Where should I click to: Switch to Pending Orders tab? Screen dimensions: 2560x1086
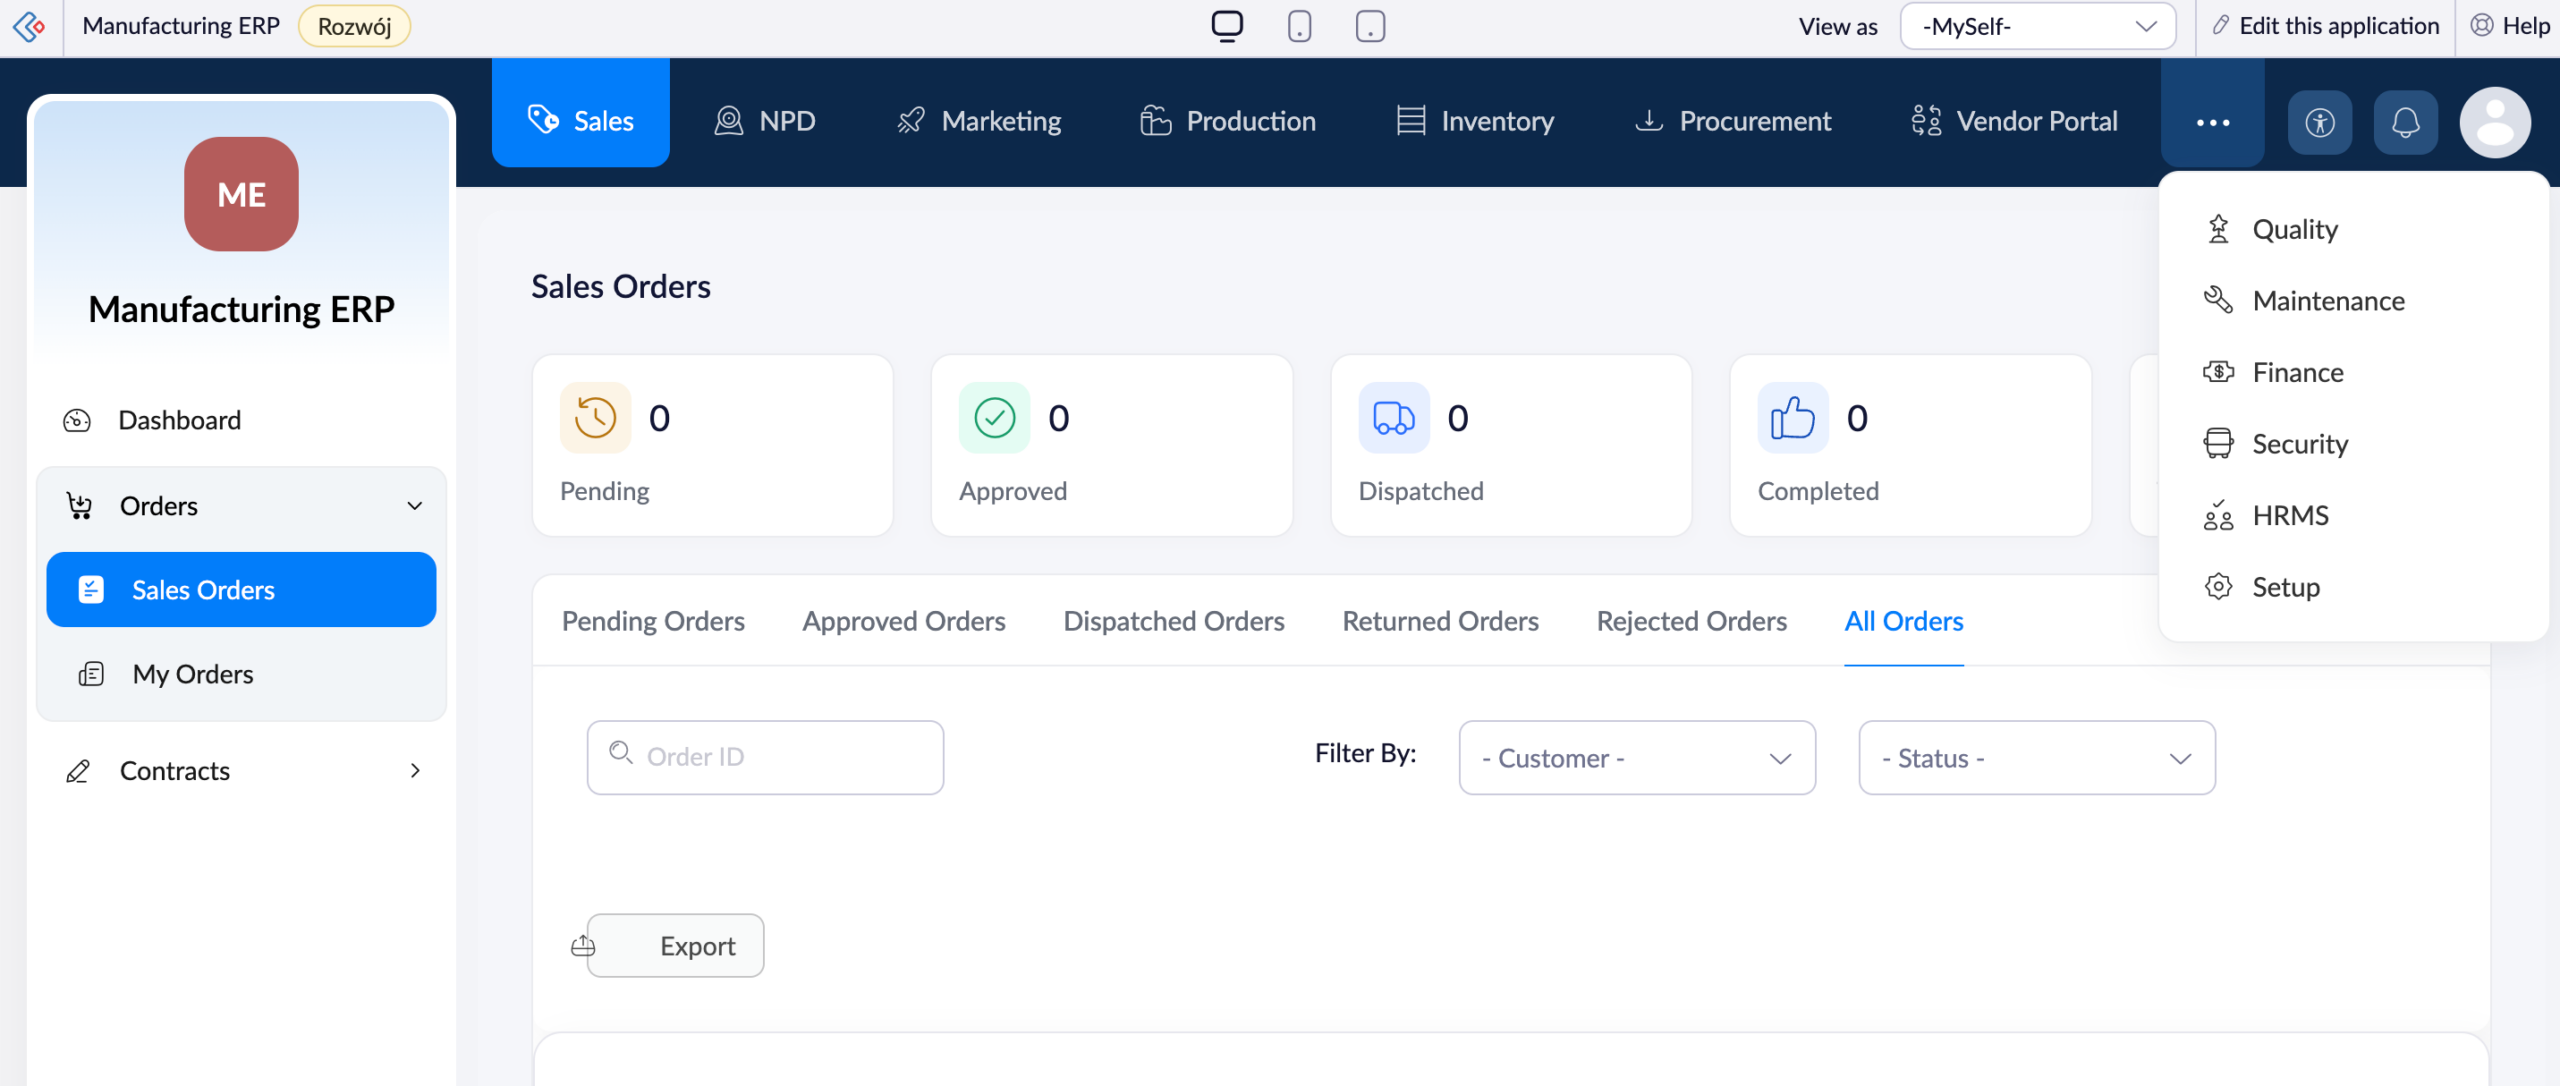[x=653, y=621]
